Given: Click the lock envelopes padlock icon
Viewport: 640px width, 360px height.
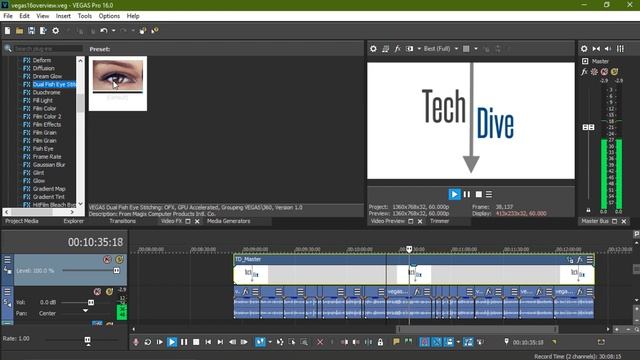Looking at the screenshot, I should (380, 342).
